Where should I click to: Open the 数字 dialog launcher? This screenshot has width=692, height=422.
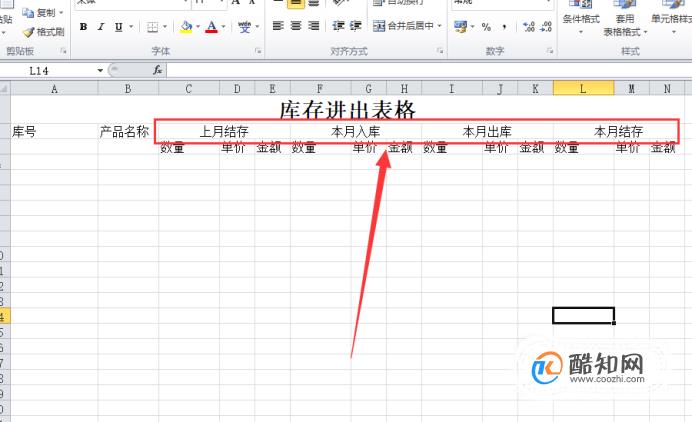pyautogui.click(x=550, y=51)
